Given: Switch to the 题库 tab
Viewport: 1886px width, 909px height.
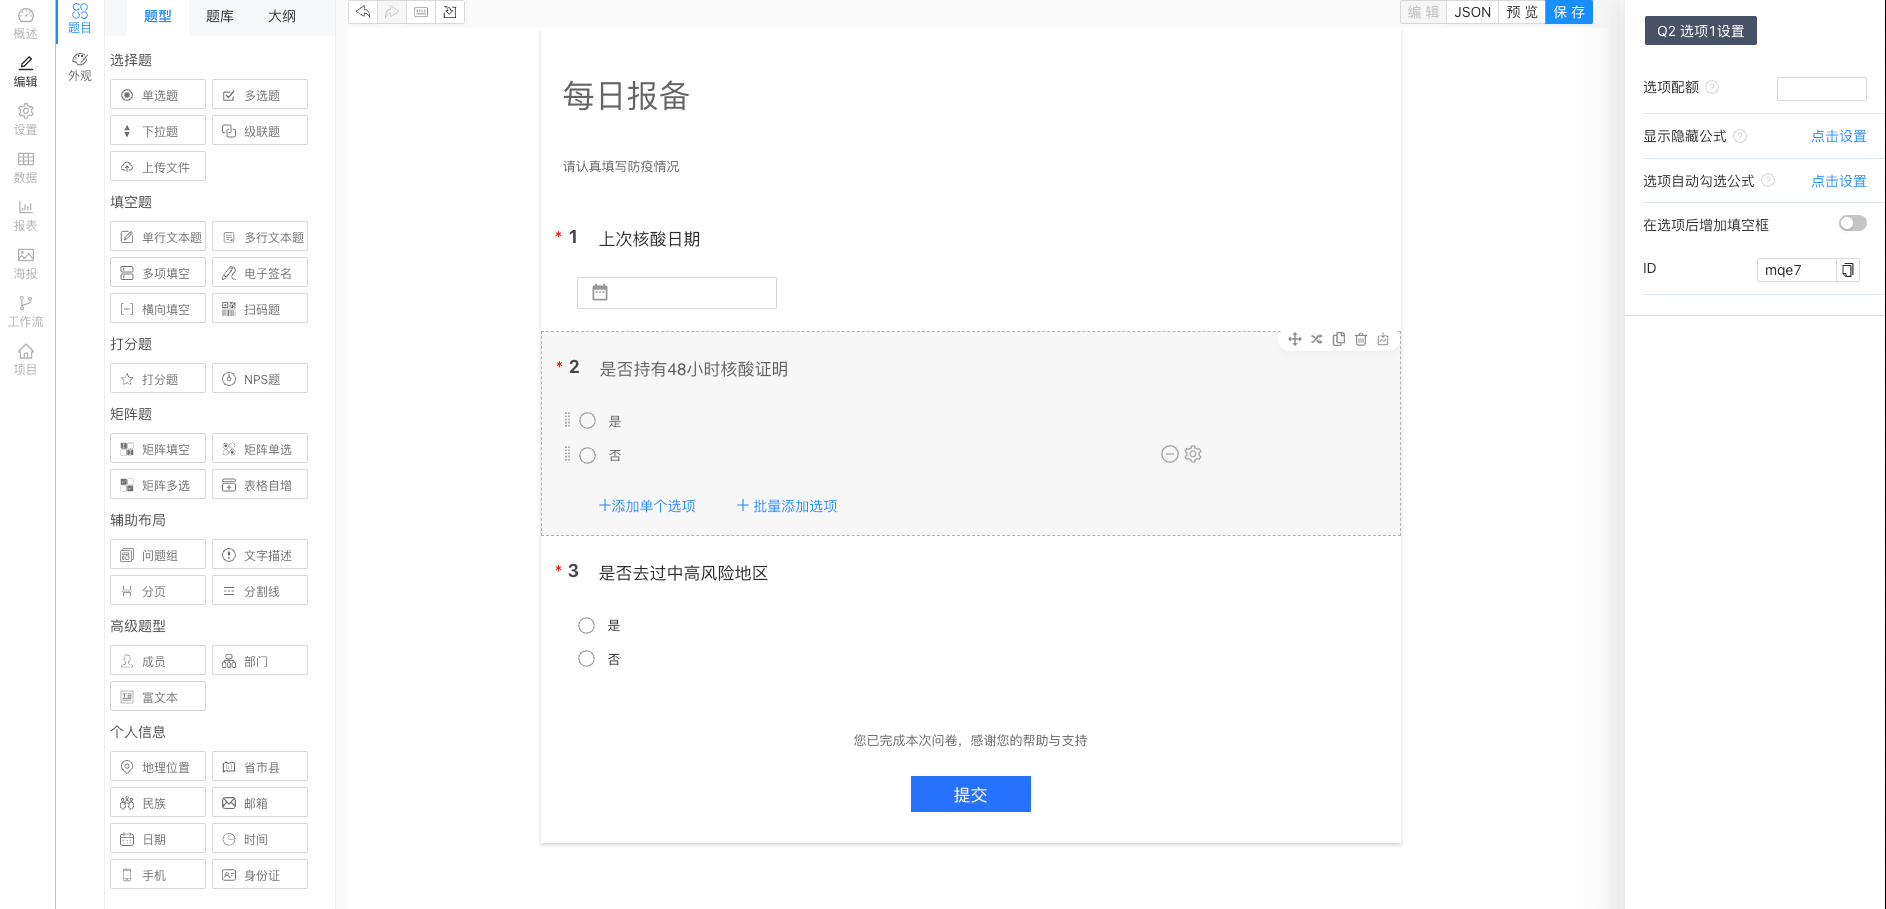Looking at the screenshot, I should point(219,17).
